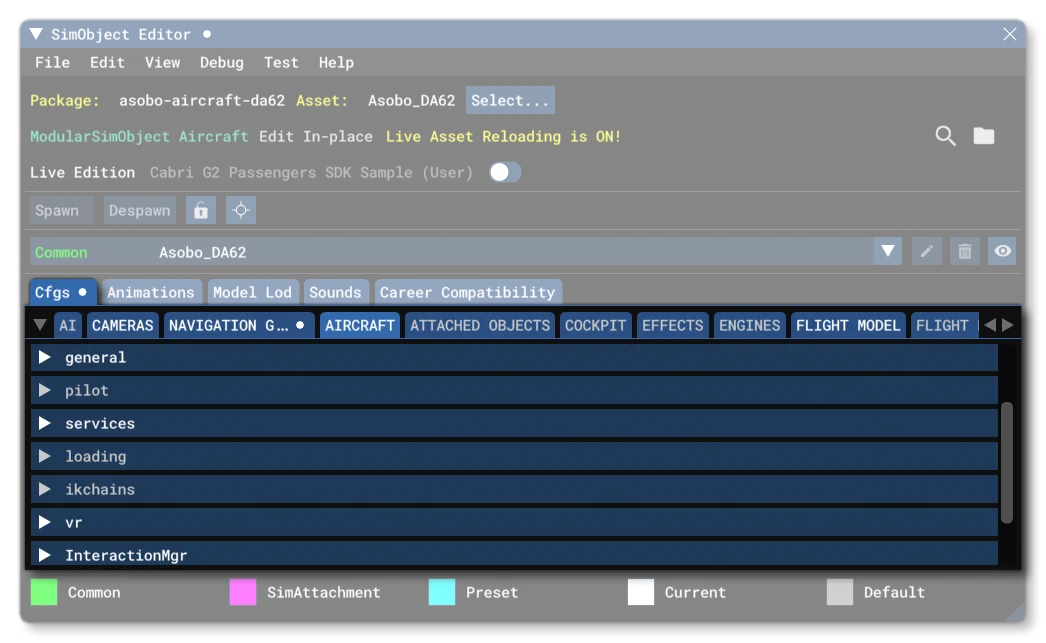Open the Help menu
The width and height of the screenshot is (1046, 643).
tap(336, 63)
